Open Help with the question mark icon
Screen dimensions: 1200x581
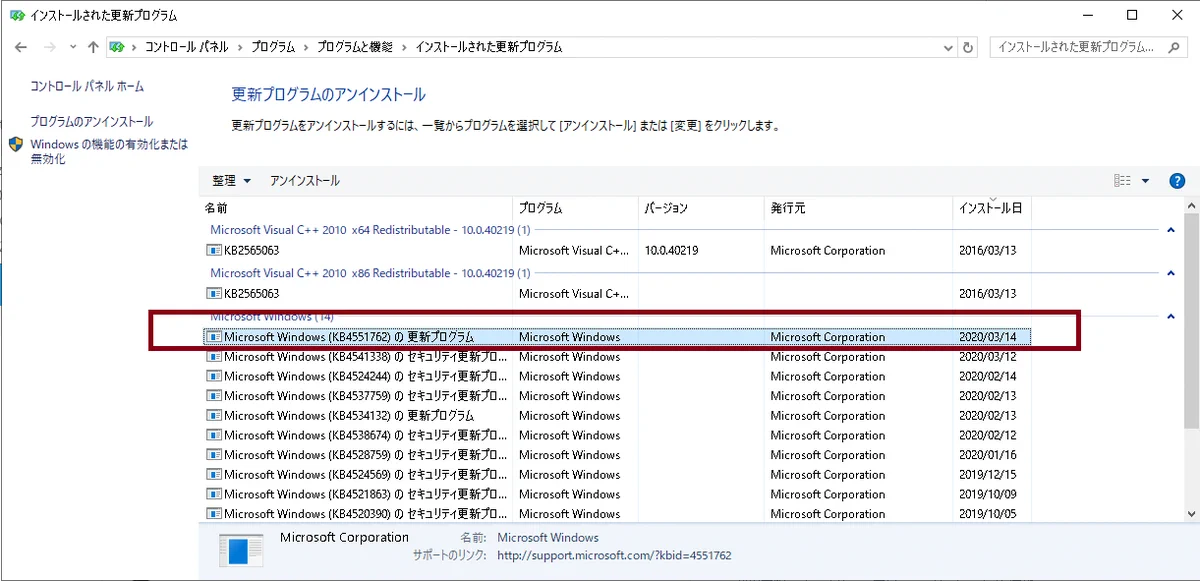coord(1177,181)
